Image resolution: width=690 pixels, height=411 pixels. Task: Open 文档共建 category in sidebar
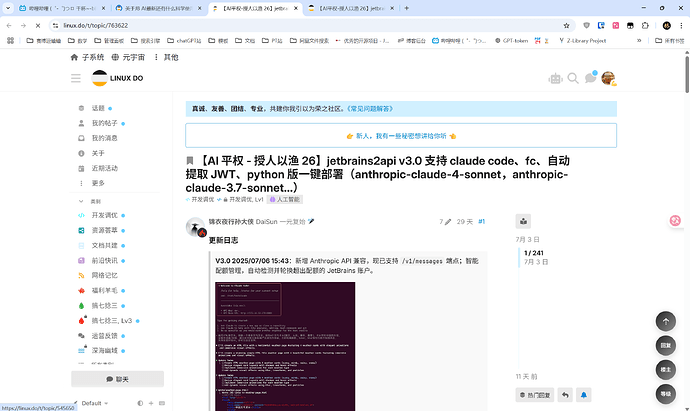104,245
